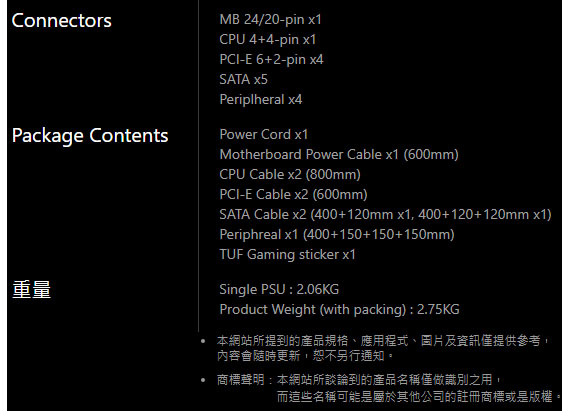This screenshot has height=411, width=570.
Task: Select the CPU 4+4-pin x1 line
Action: coord(268,39)
